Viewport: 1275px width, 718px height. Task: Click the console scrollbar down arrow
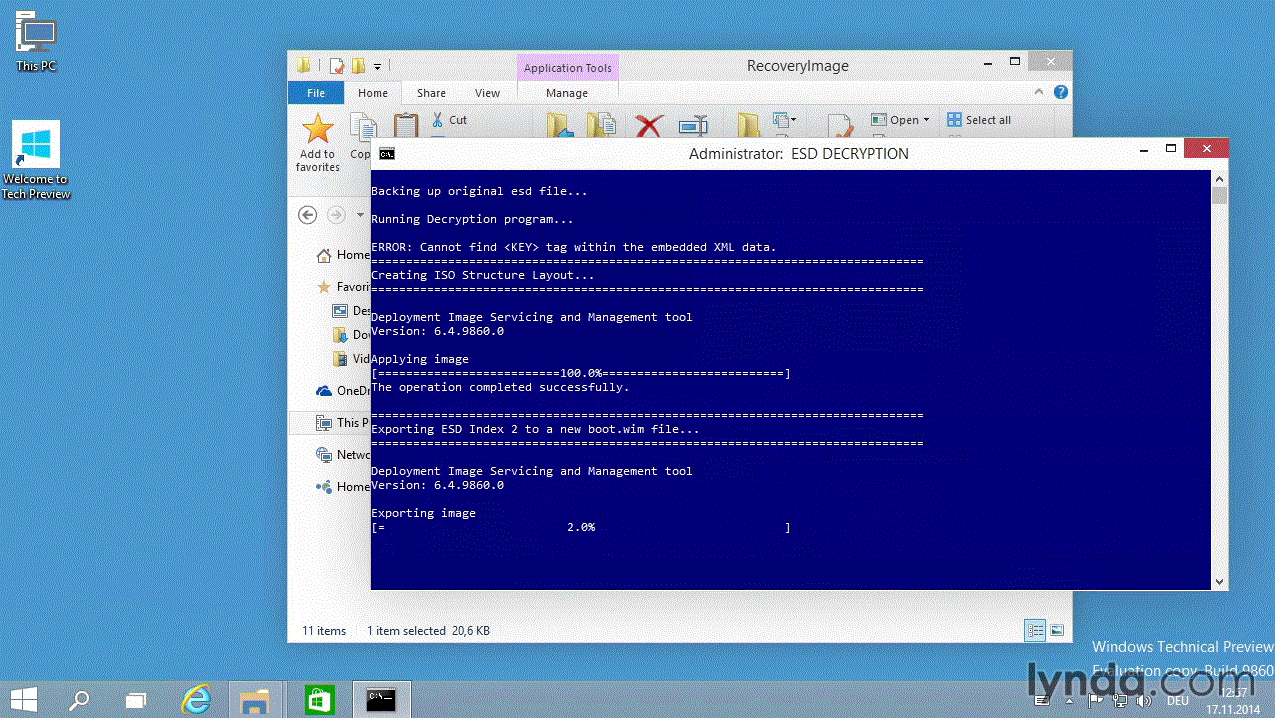tap(1219, 582)
